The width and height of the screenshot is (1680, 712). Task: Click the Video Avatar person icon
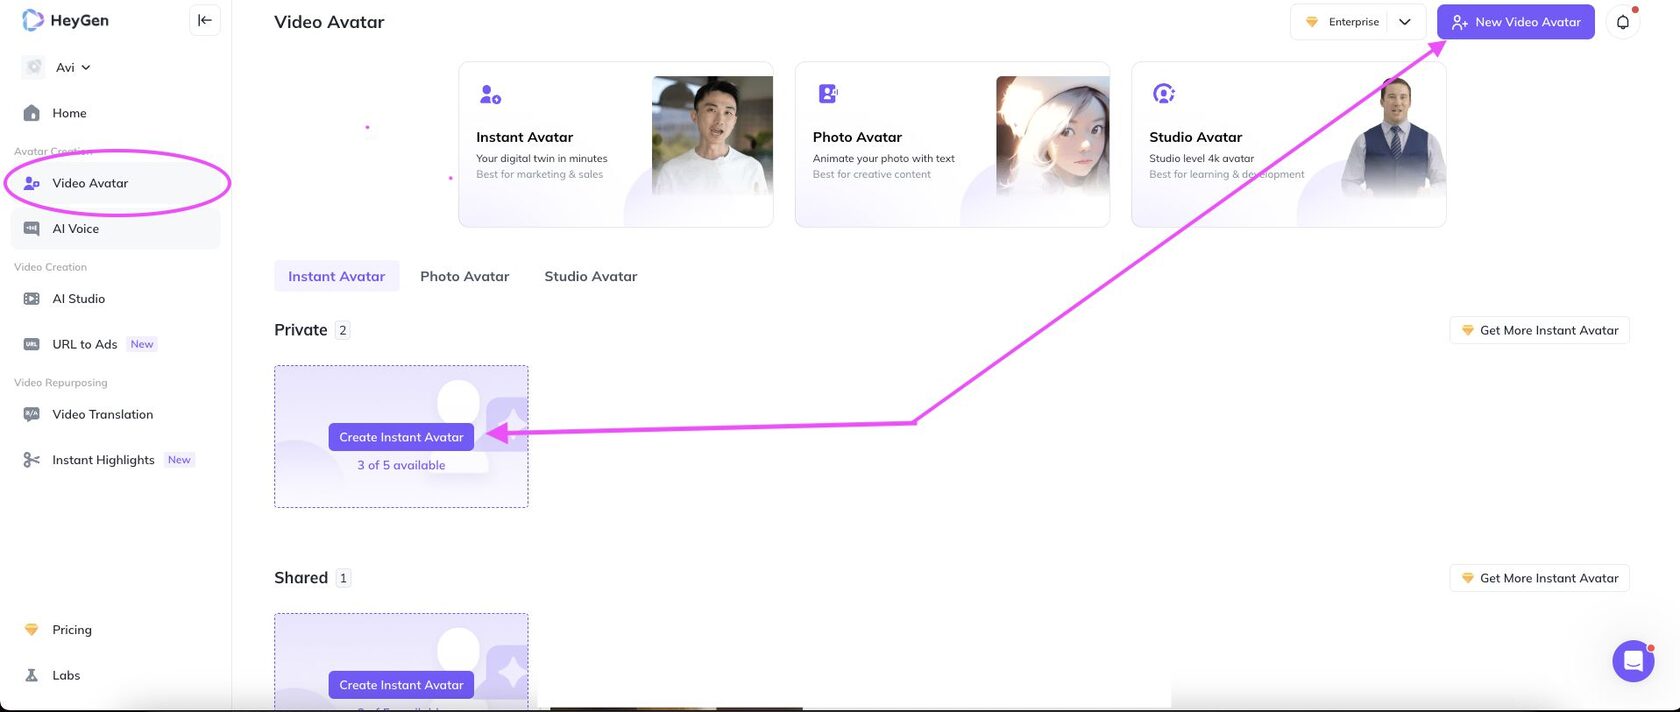click(x=32, y=183)
